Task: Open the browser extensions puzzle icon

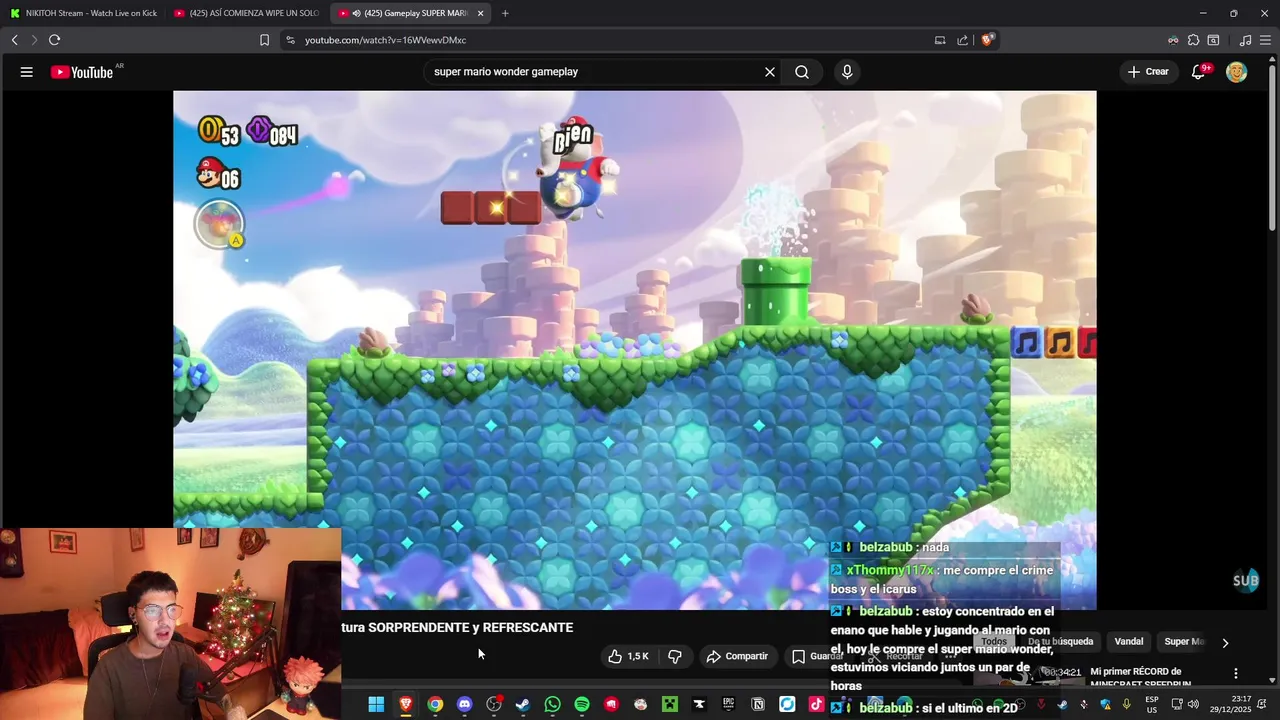Action: tap(1193, 40)
